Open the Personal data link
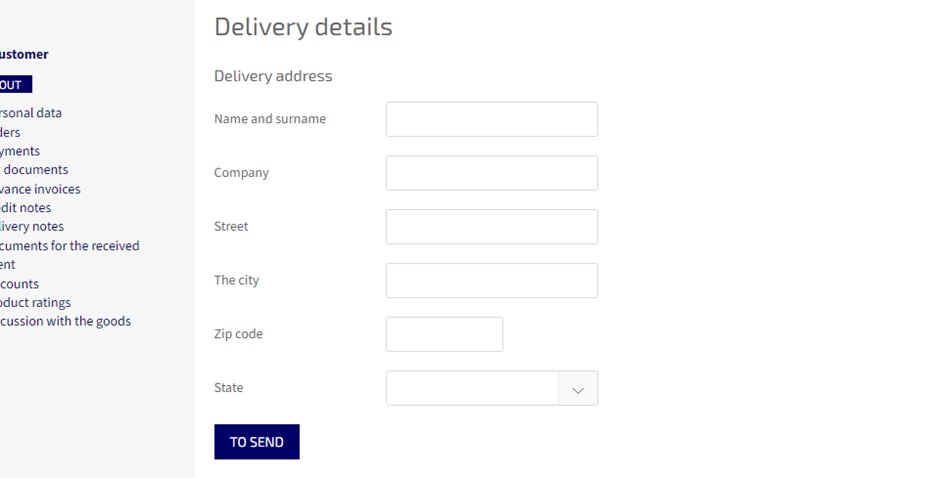940x478 pixels. pyautogui.click(x=31, y=113)
